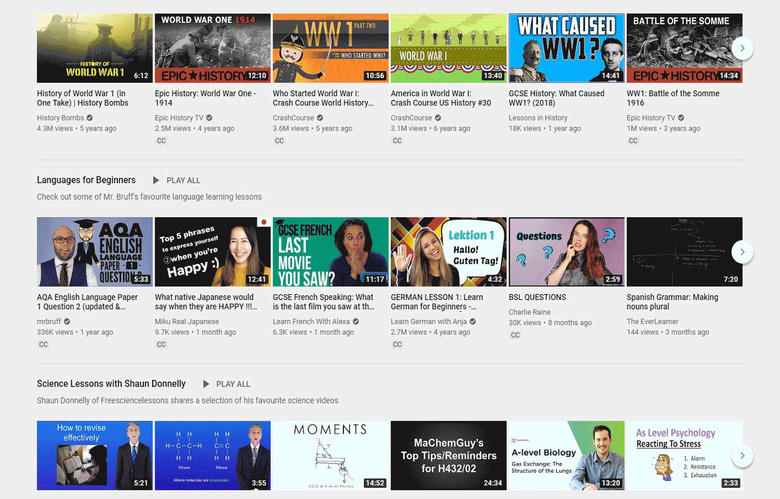This screenshot has width=780, height=499.
Task: Open Epic History TV channel under Somme video
Action: tap(651, 118)
